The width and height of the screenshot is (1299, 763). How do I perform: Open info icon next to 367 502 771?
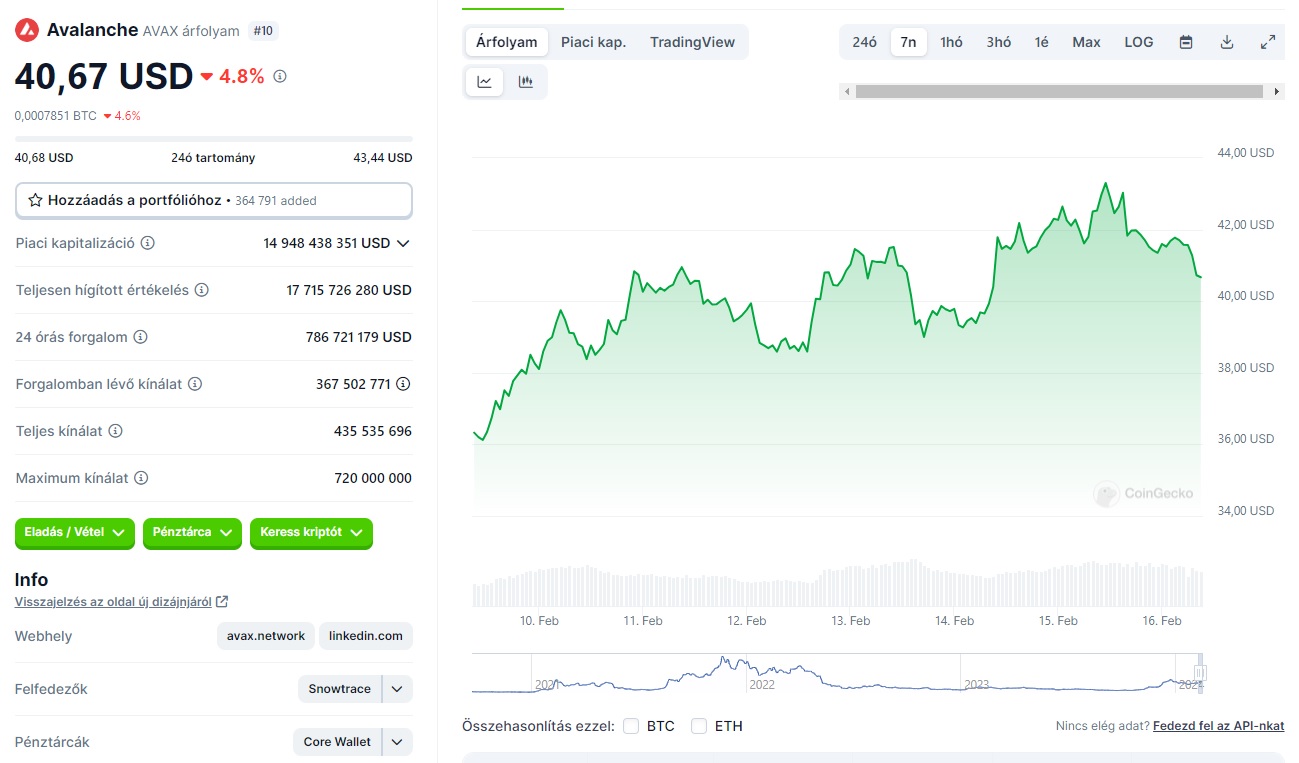403,384
